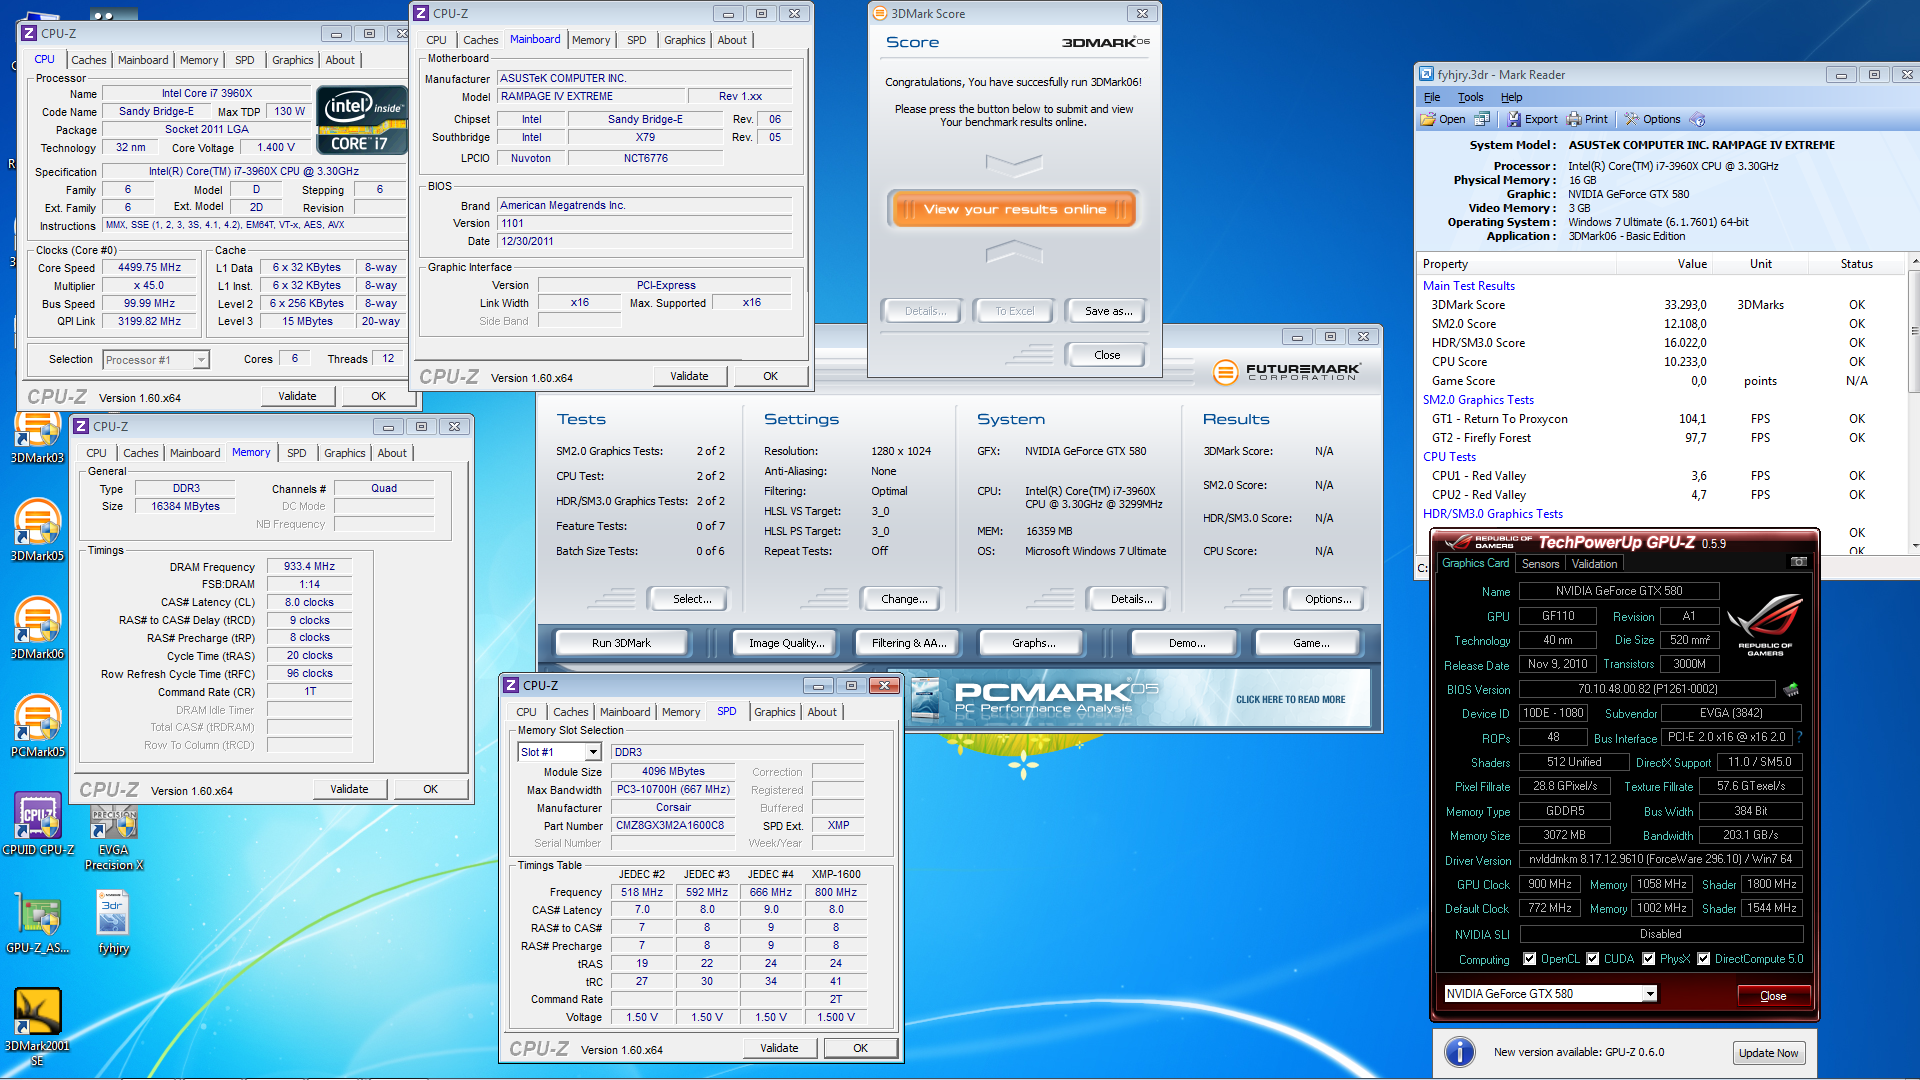Click the 3DMark Score row in Mark Reader
The image size is (1920, 1080).
[x=1662, y=305]
